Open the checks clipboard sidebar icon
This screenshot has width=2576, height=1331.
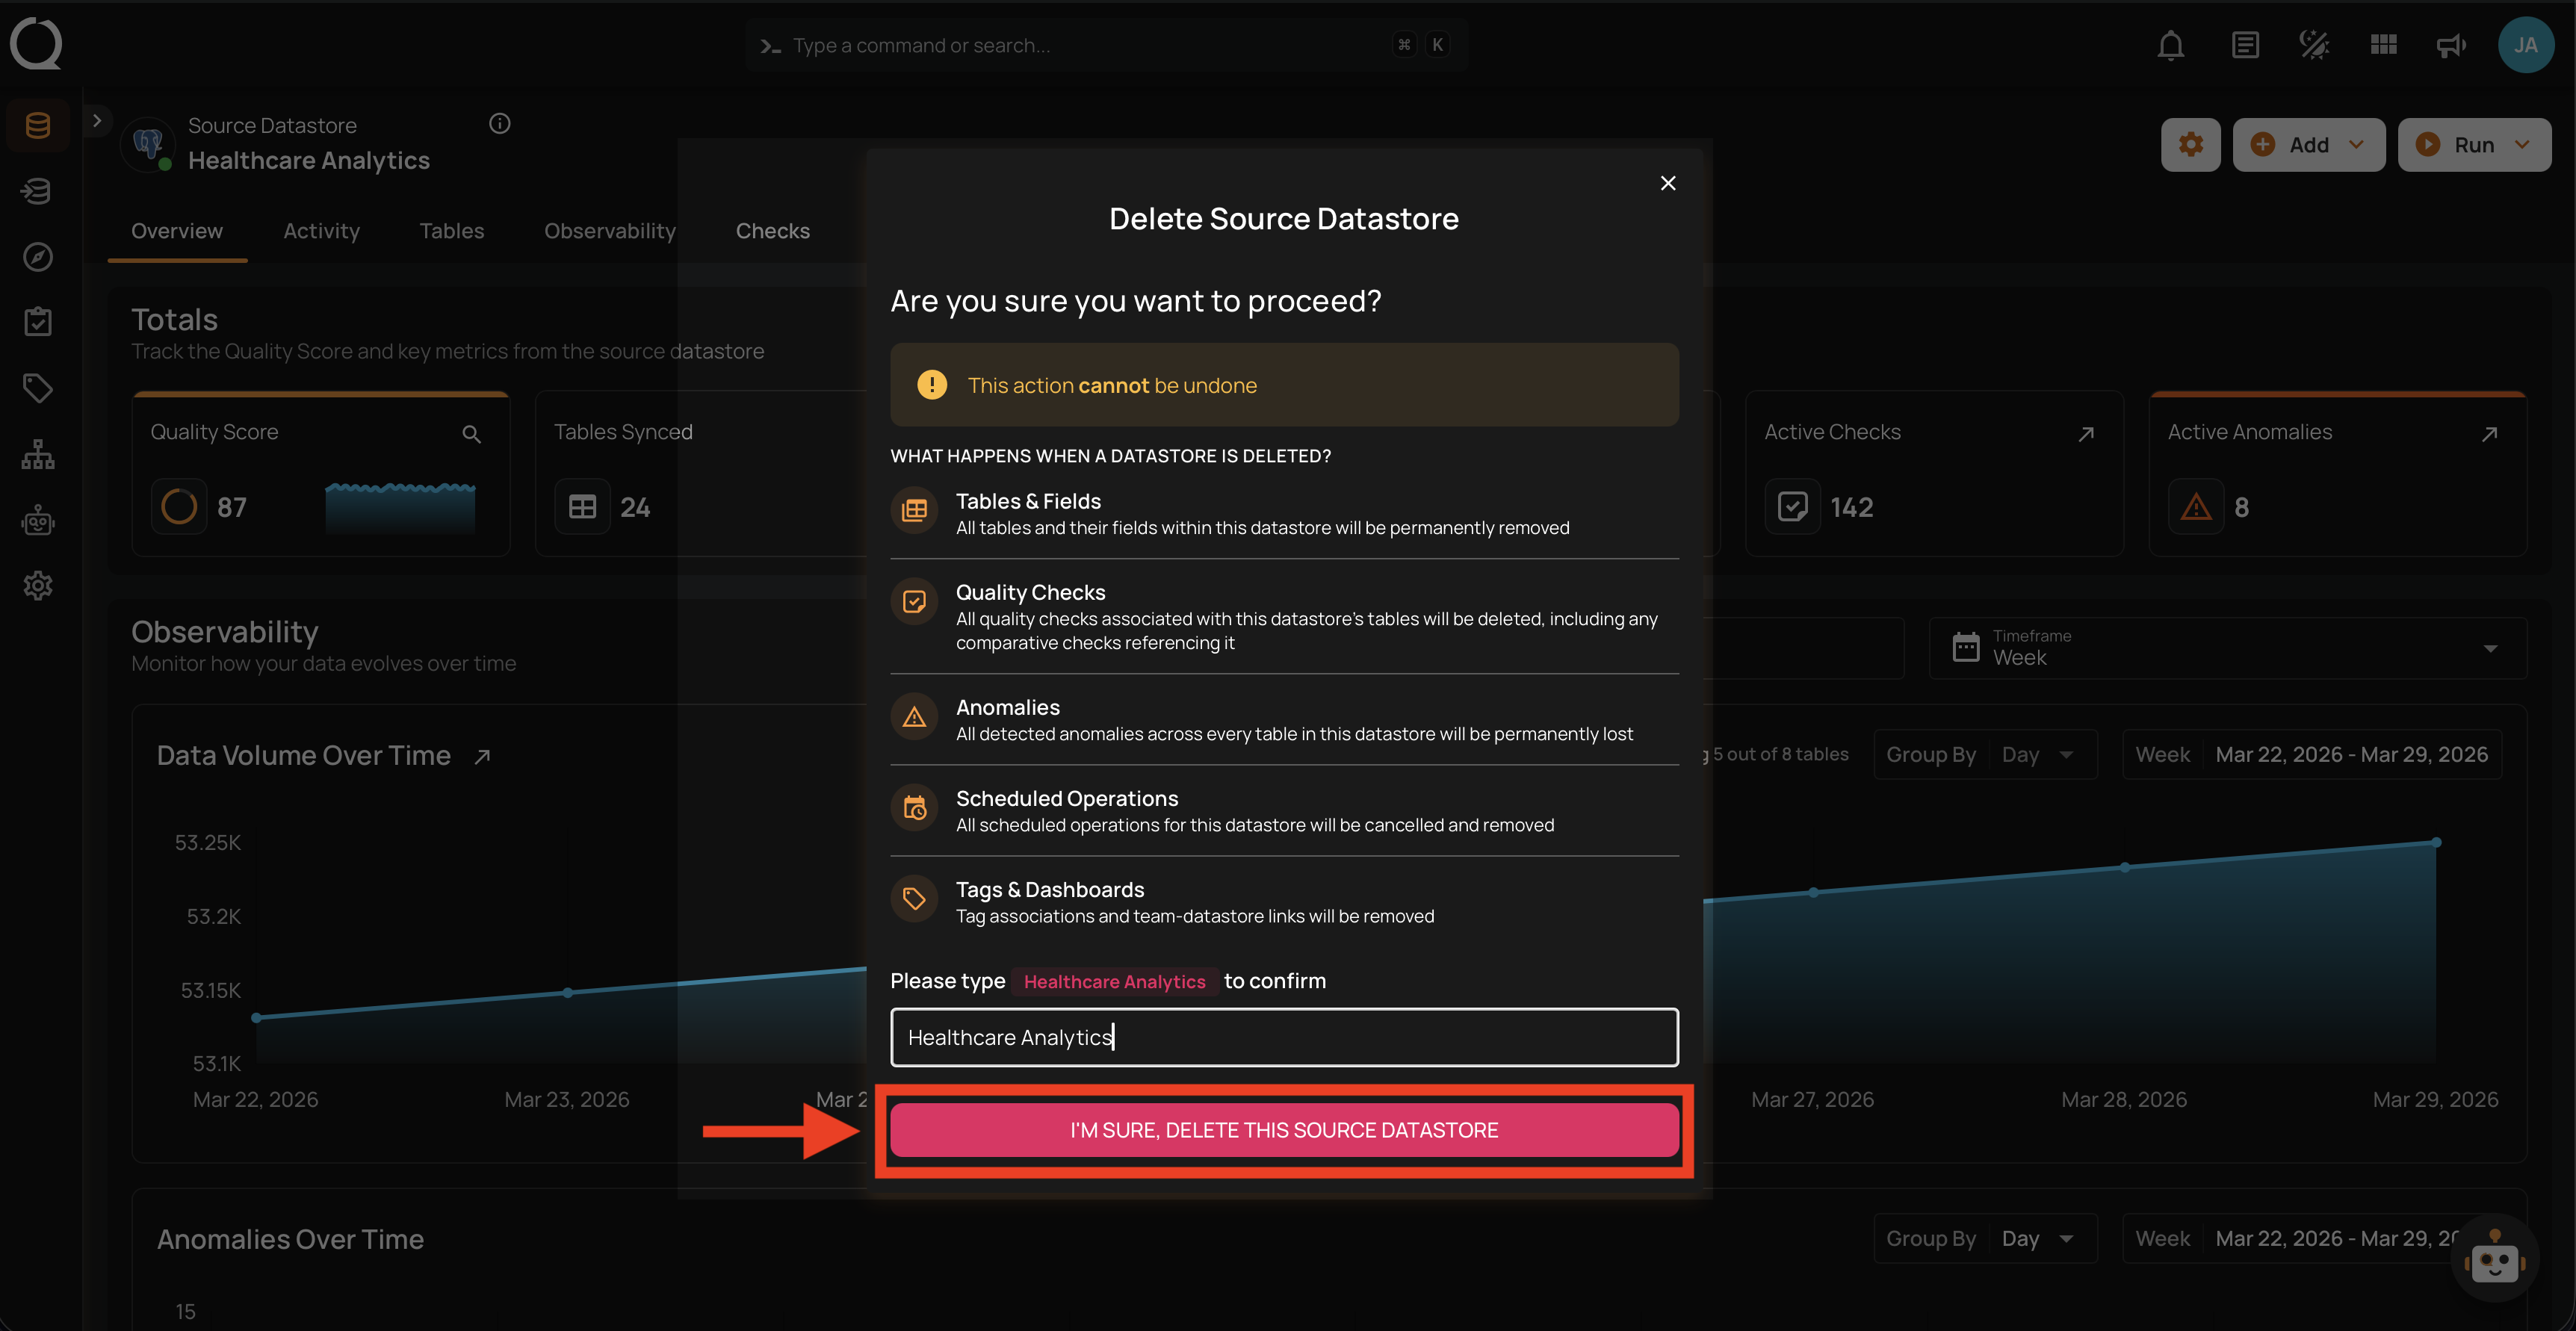coord(38,322)
